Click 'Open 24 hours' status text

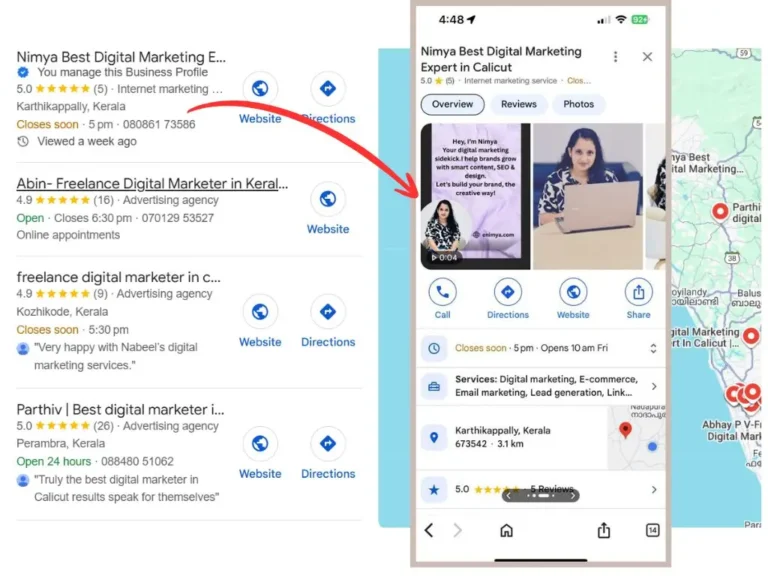[53, 461]
